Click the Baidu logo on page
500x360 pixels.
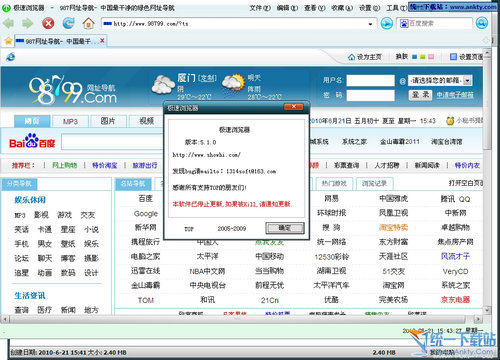[32, 141]
